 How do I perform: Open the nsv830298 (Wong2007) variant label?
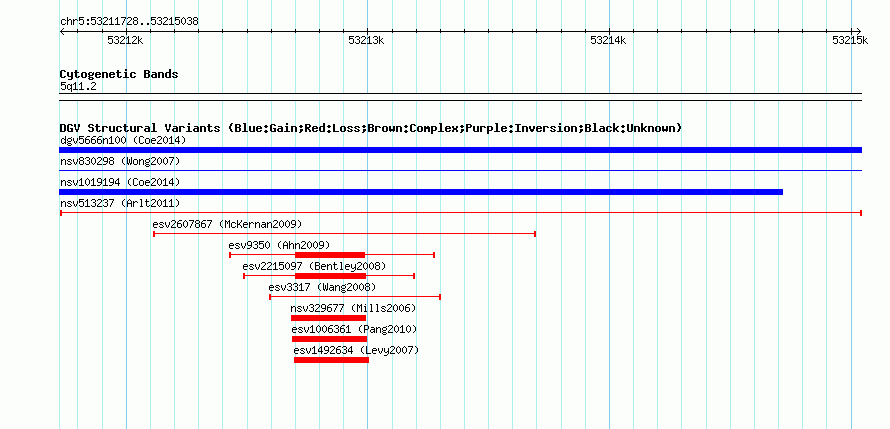(x=120, y=162)
